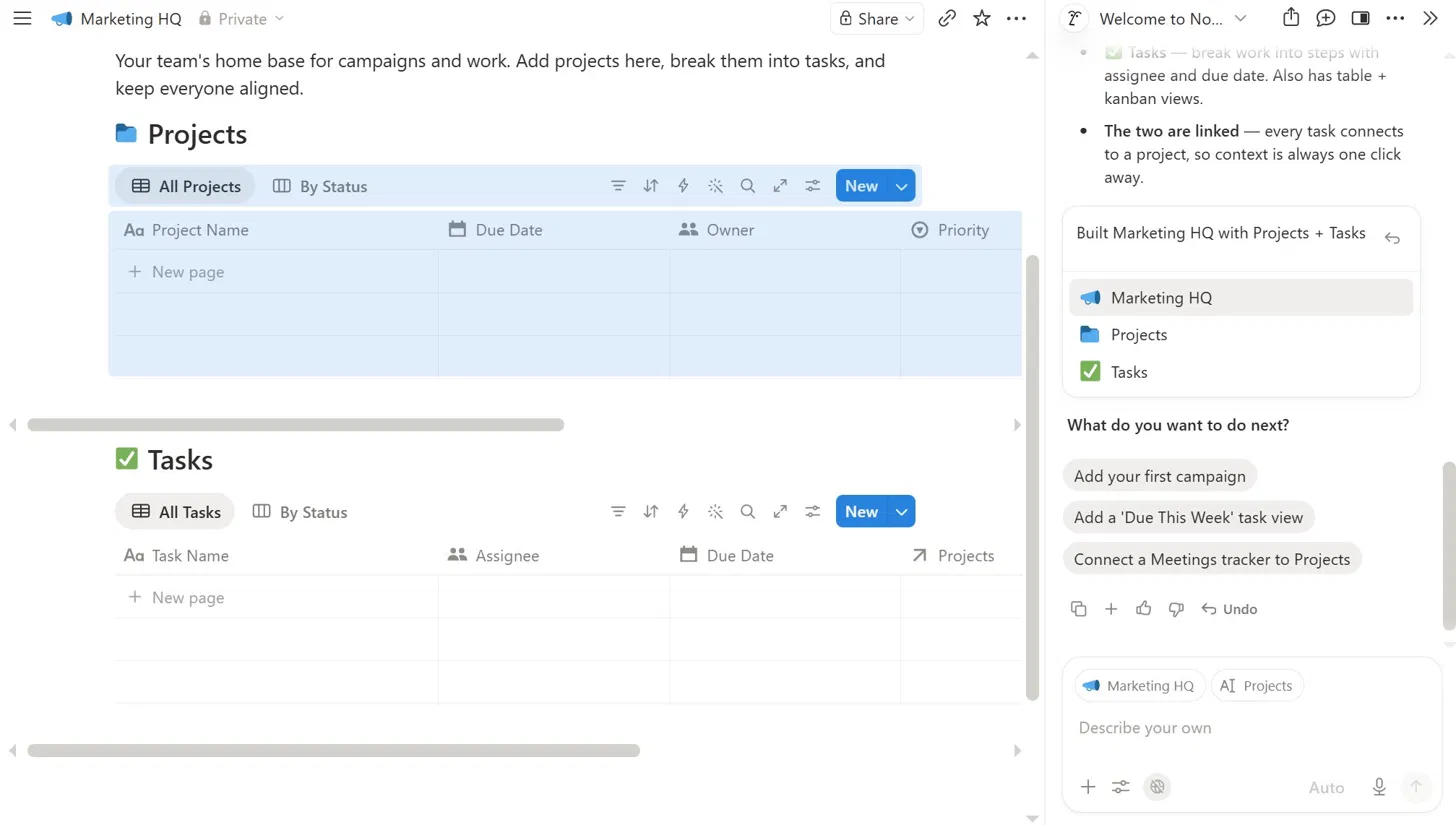Click filter icon in Projects toolbar

tap(619, 186)
